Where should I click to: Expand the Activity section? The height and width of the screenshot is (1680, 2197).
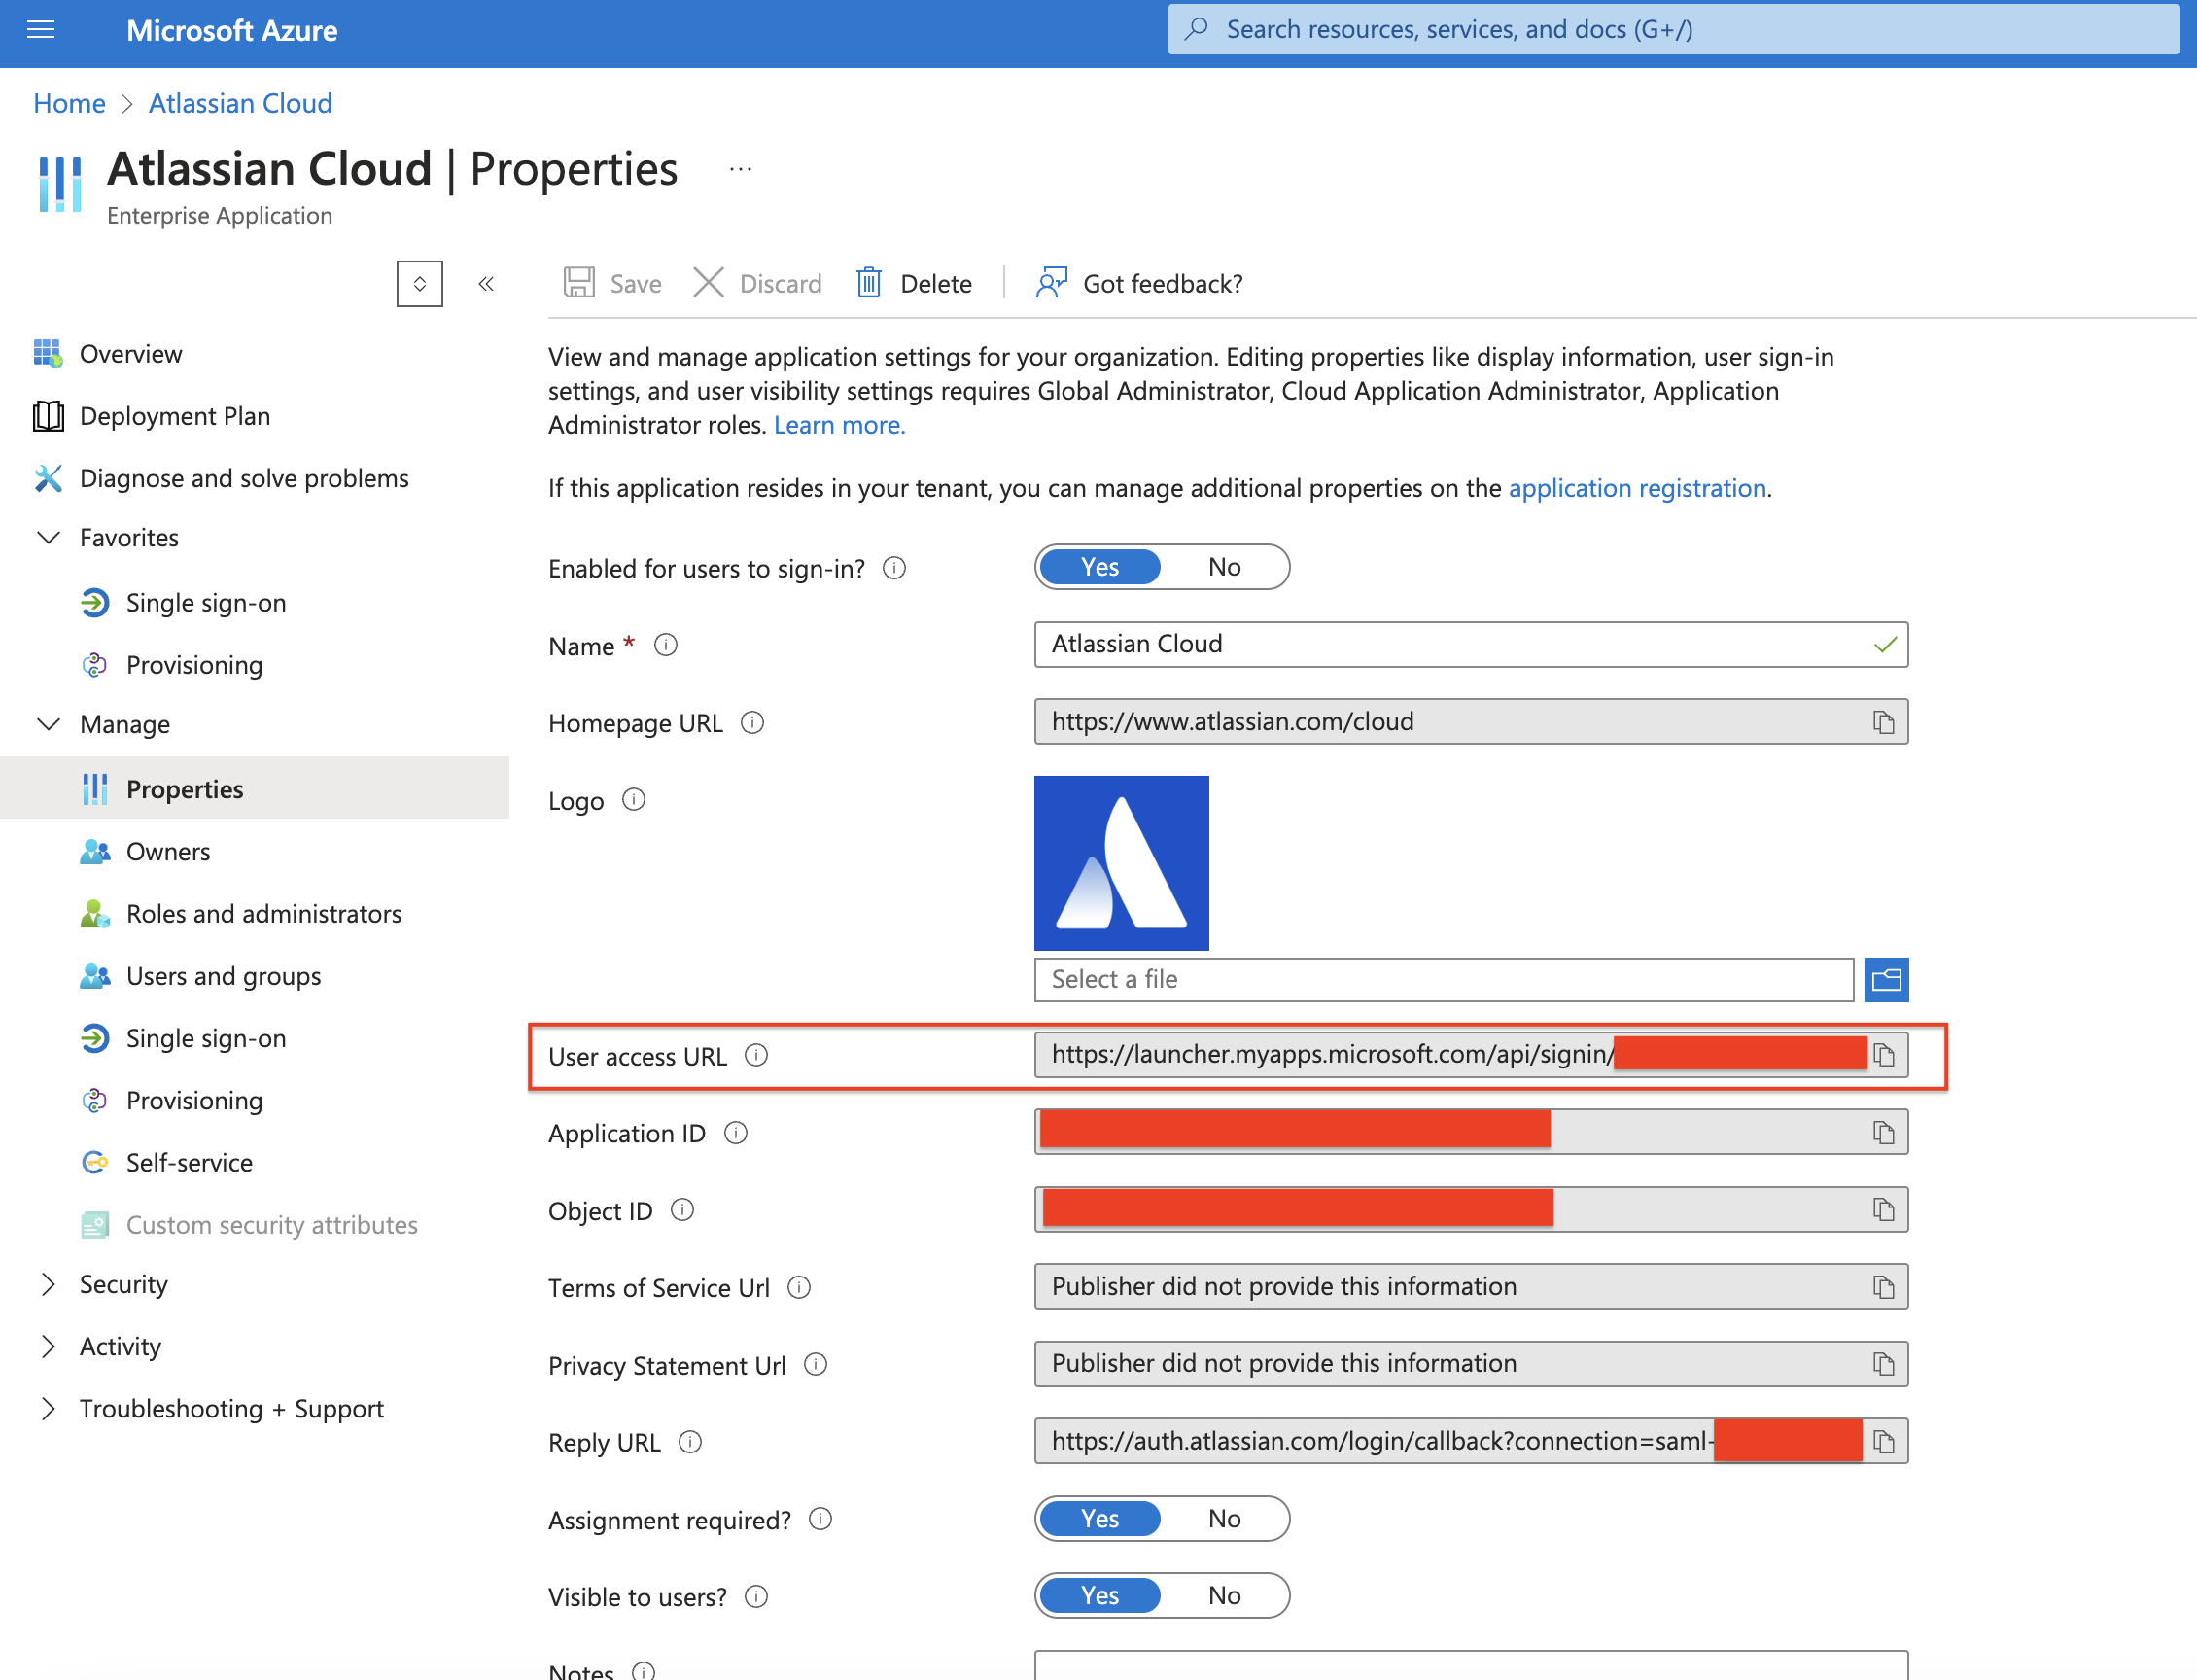[48, 1346]
